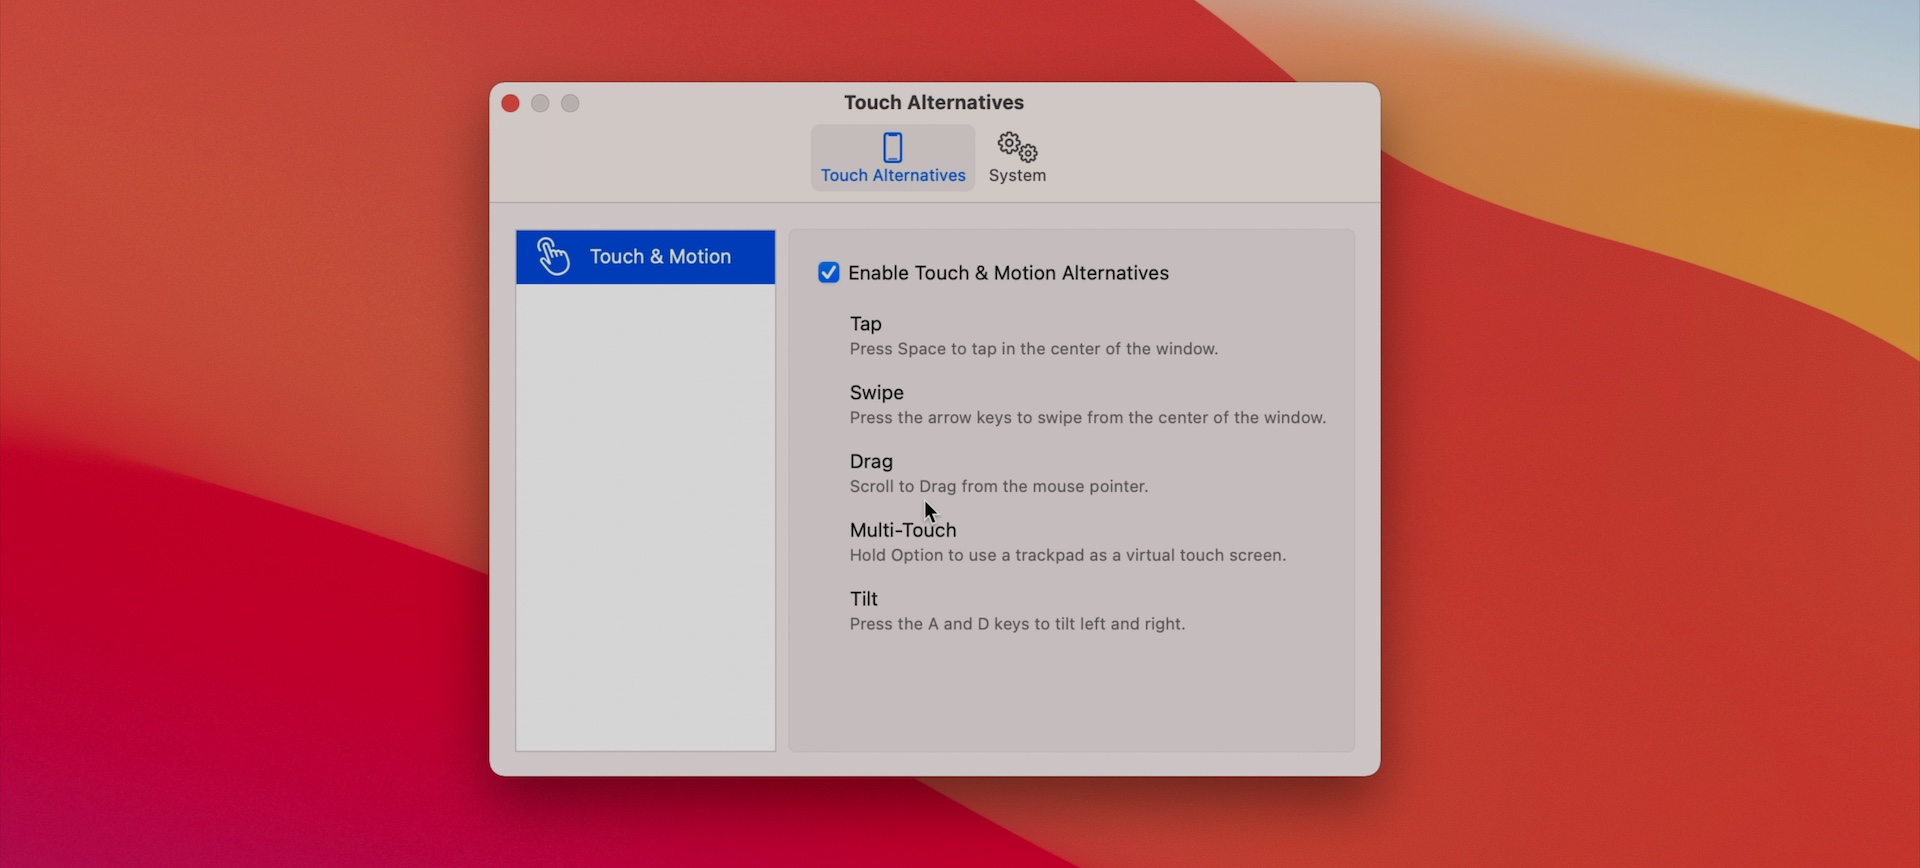Click the Multi-Touch heading
The height and width of the screenshot is (868, 1920).
point(902,530)
